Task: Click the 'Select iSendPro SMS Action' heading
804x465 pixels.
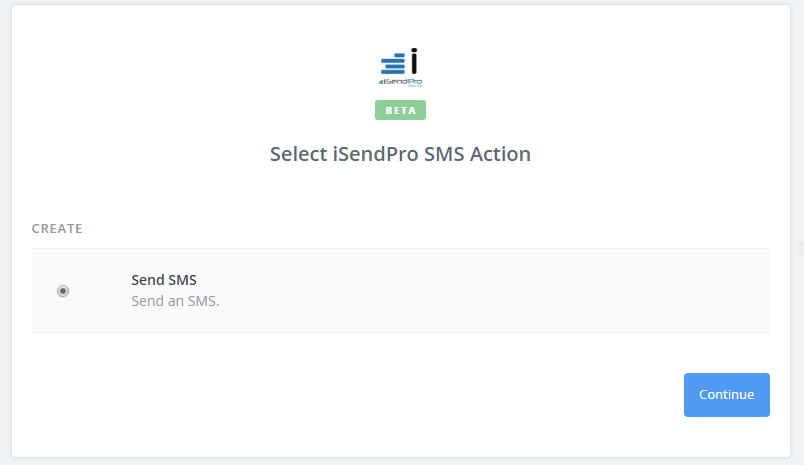Action: (x=400, y=154)
